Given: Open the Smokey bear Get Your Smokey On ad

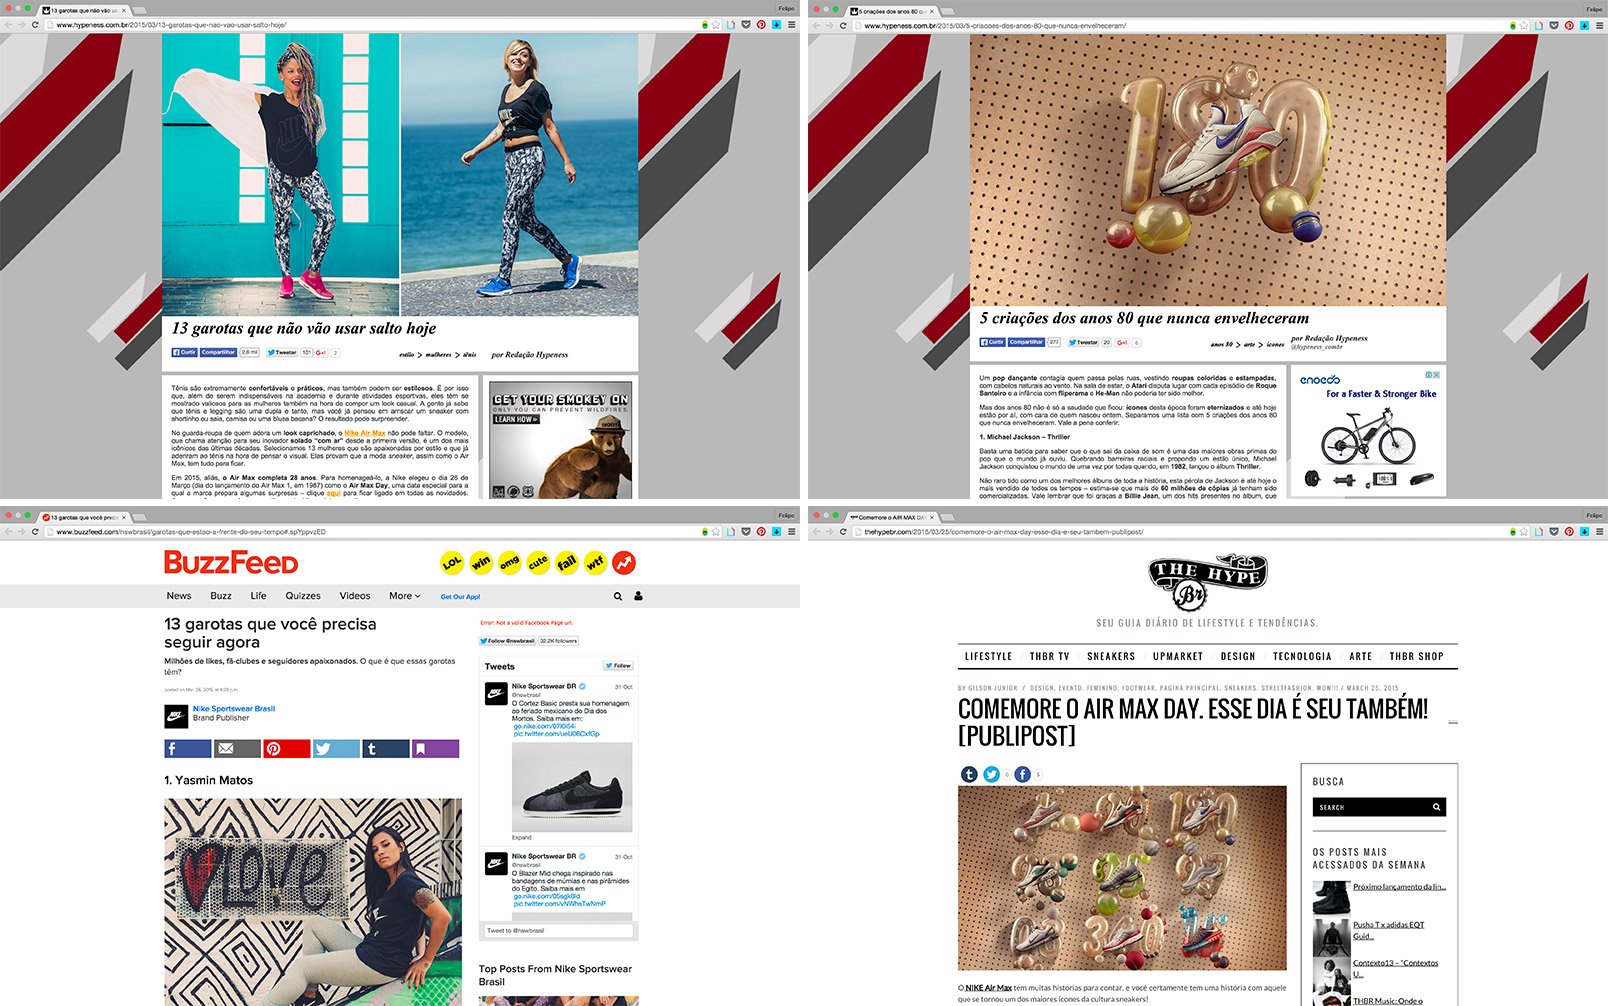Looking at the screenshot, I should (x=561, y=440).
